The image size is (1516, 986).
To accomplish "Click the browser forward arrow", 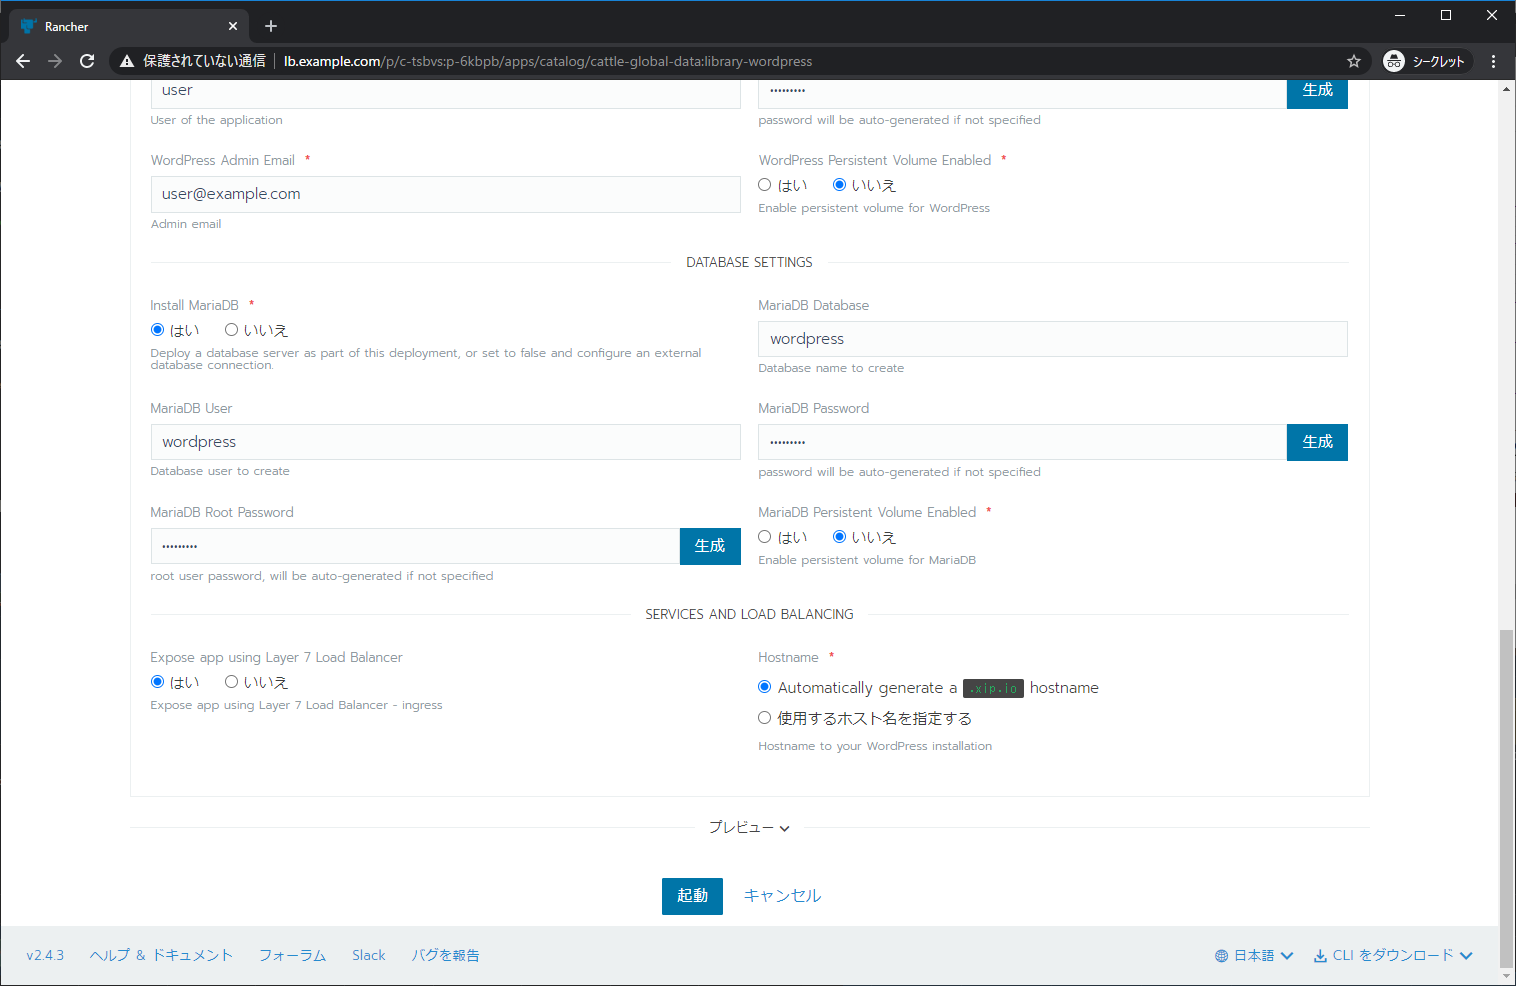I will tap(55, 61).
